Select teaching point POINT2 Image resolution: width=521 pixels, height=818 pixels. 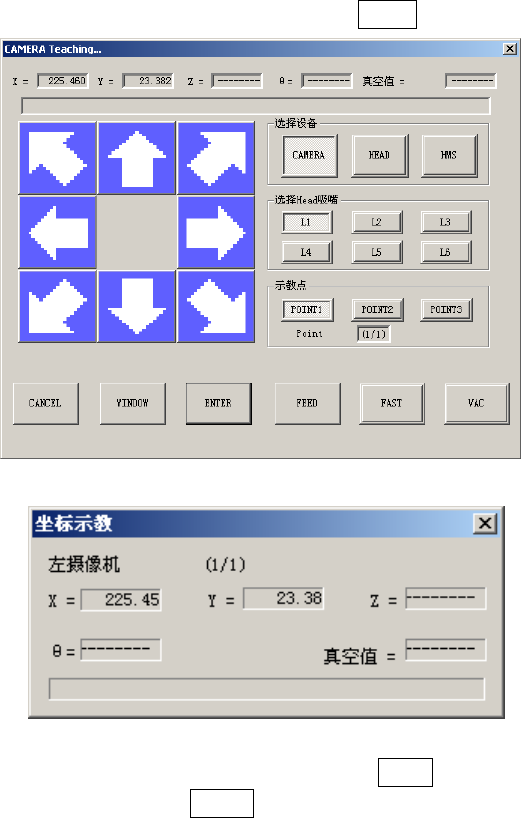[378, 310]
